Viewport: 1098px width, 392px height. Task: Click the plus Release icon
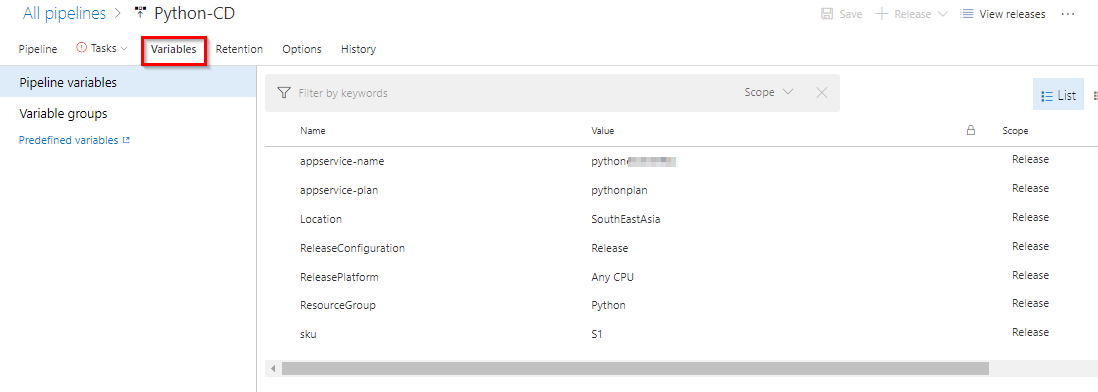[882, 14]
